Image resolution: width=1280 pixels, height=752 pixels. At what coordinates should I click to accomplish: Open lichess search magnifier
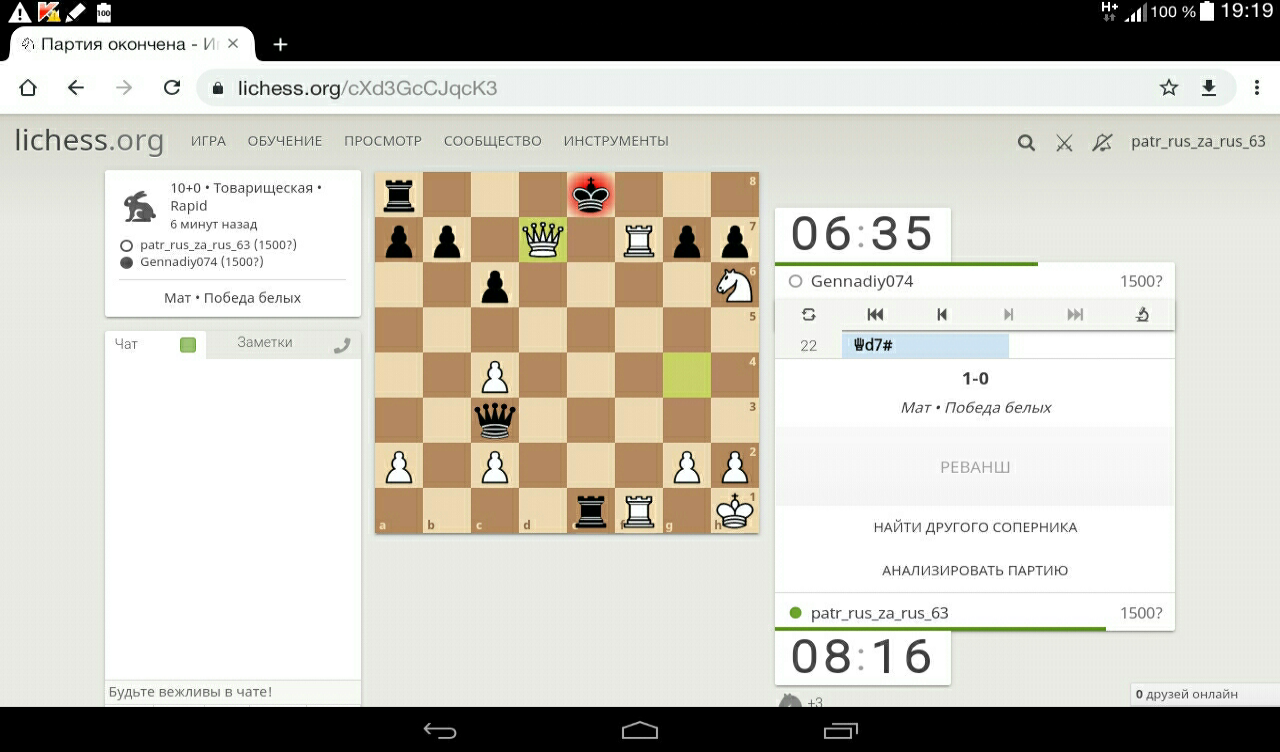pos(1026,142)
